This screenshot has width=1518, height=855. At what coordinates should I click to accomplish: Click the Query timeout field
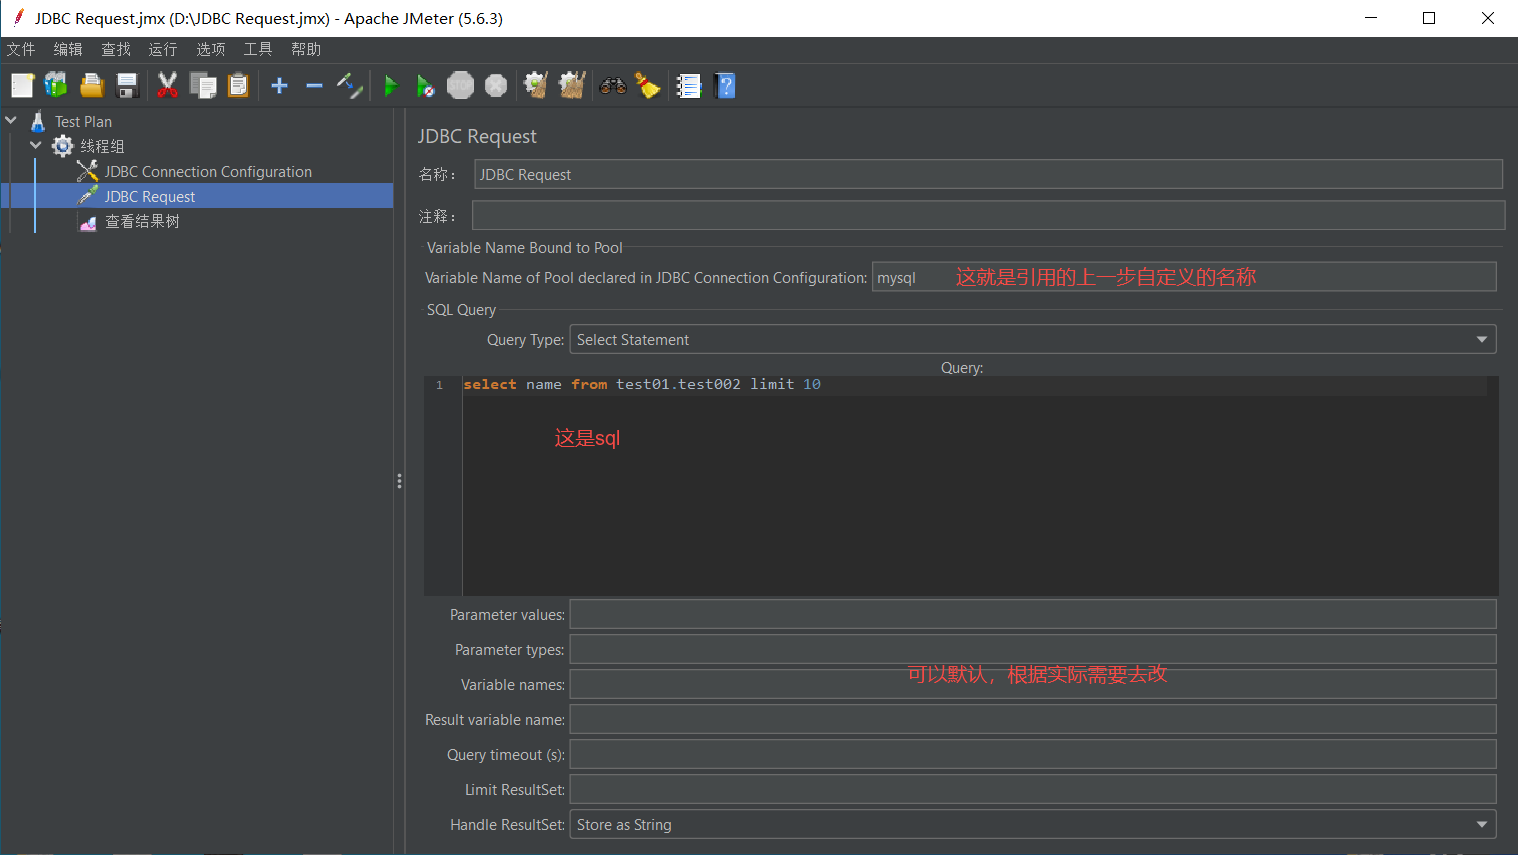[1033, 754]
